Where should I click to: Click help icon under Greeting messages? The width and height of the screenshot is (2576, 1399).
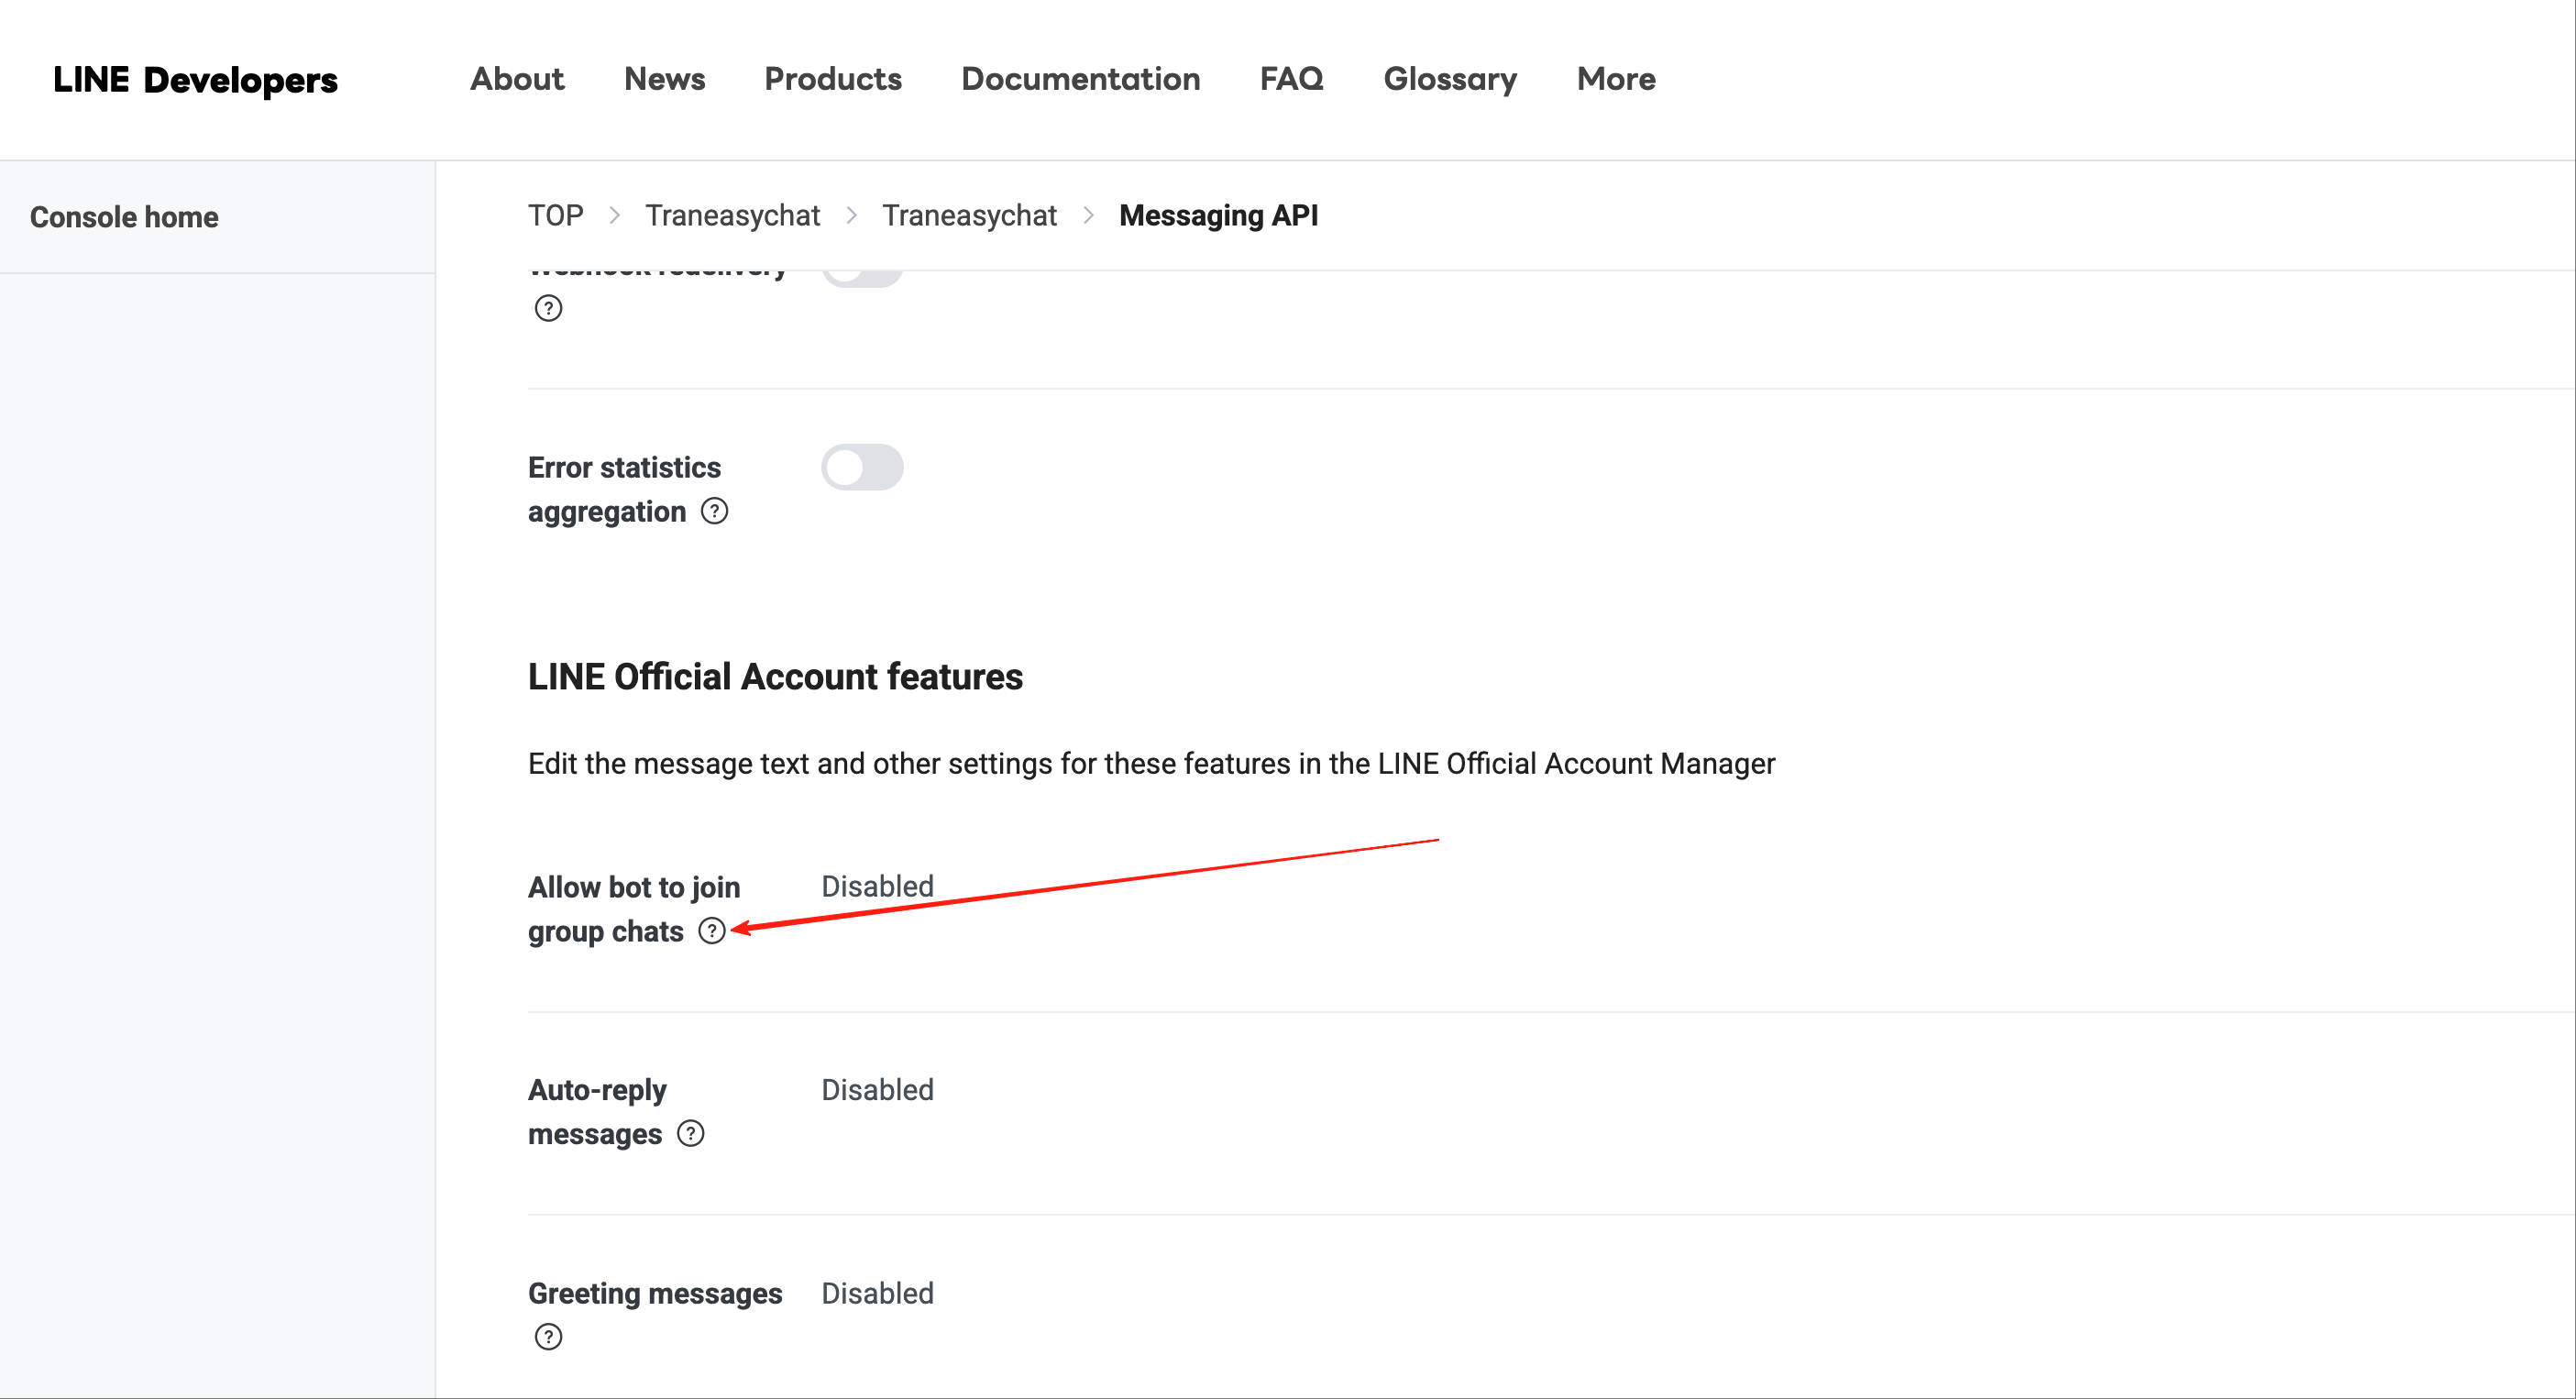click(548, 1336)
